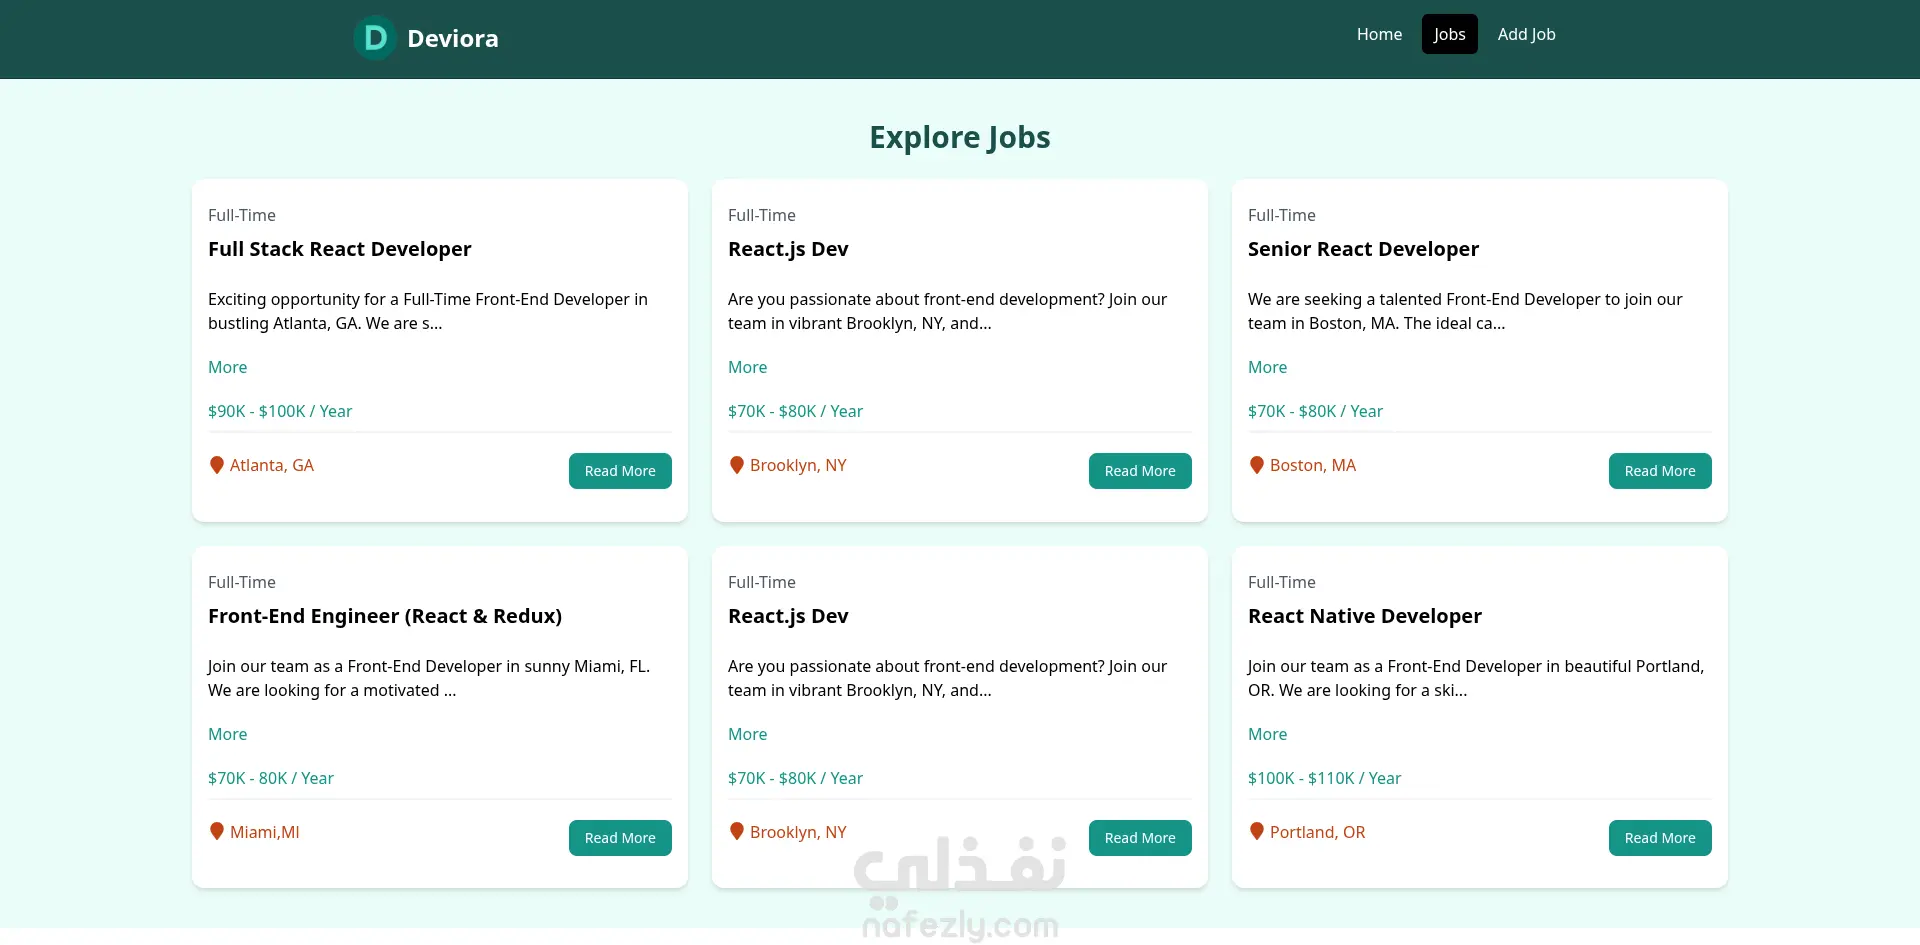Click the Deviora logo icon

coord(375,38)
